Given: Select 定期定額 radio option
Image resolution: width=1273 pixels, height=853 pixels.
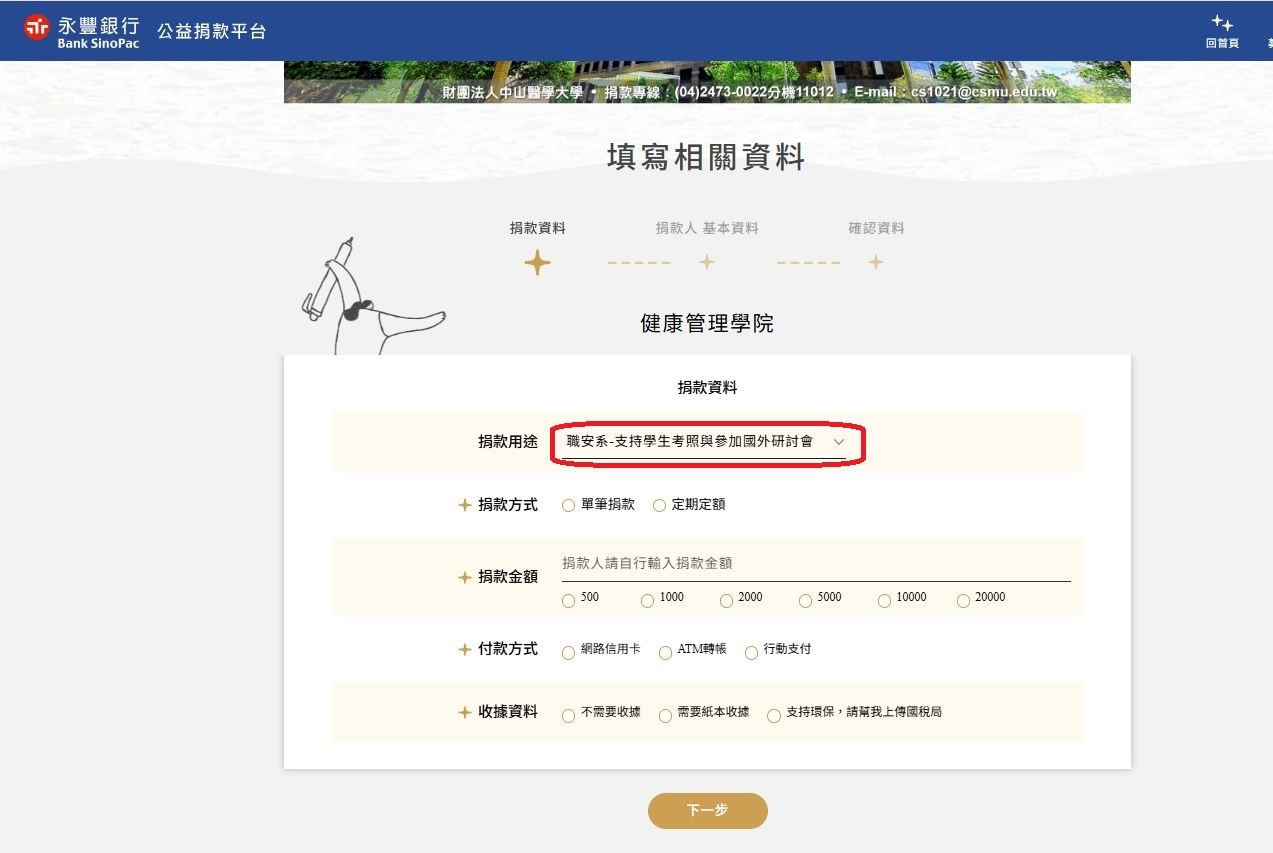Looking at the screenshot, I should pos(659,506).
